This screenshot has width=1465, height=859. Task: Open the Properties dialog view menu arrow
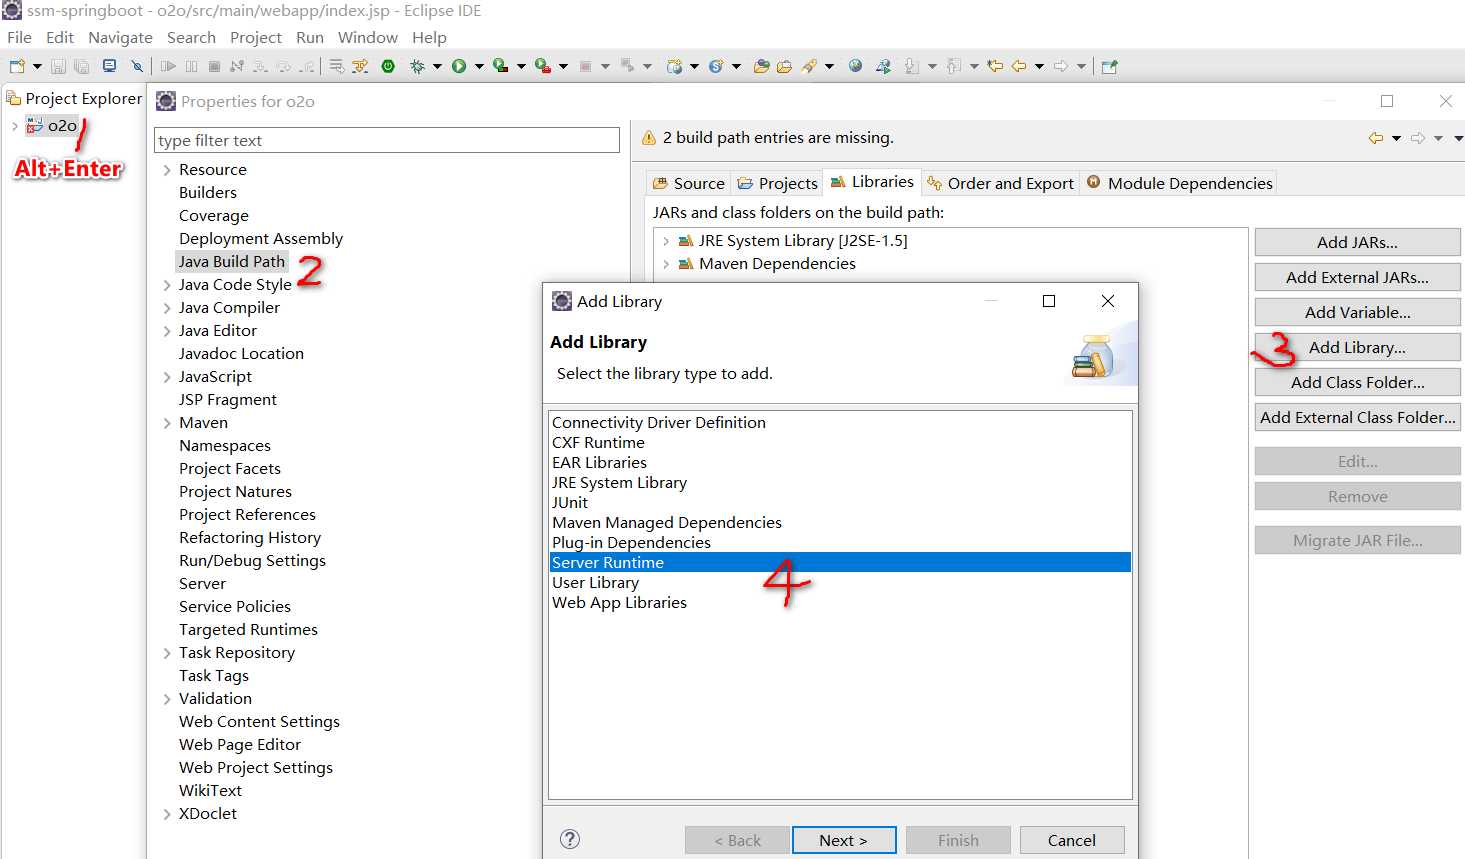pyautogui.click(x=1458, y=138)
